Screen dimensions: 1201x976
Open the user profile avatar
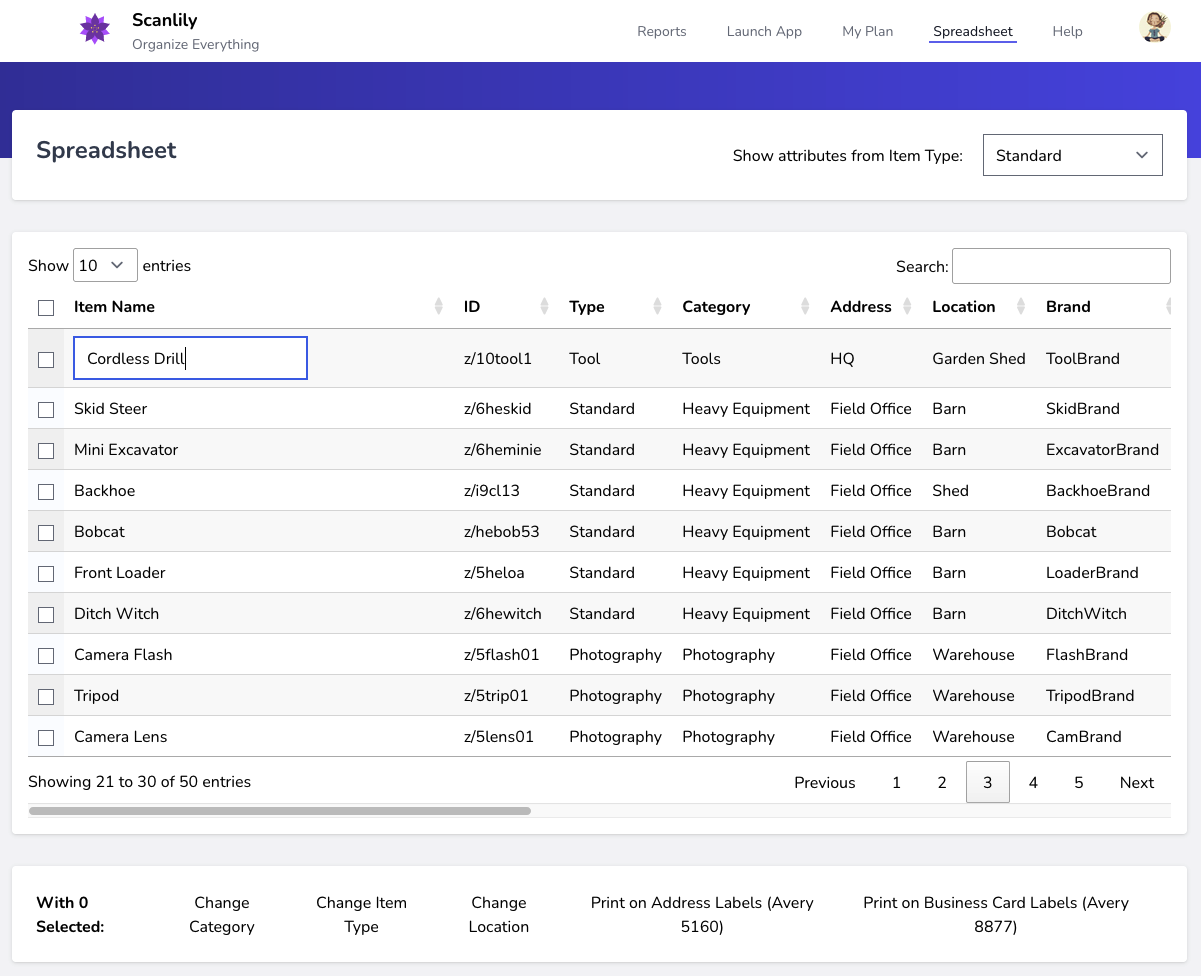click(x=1155, y=28)
